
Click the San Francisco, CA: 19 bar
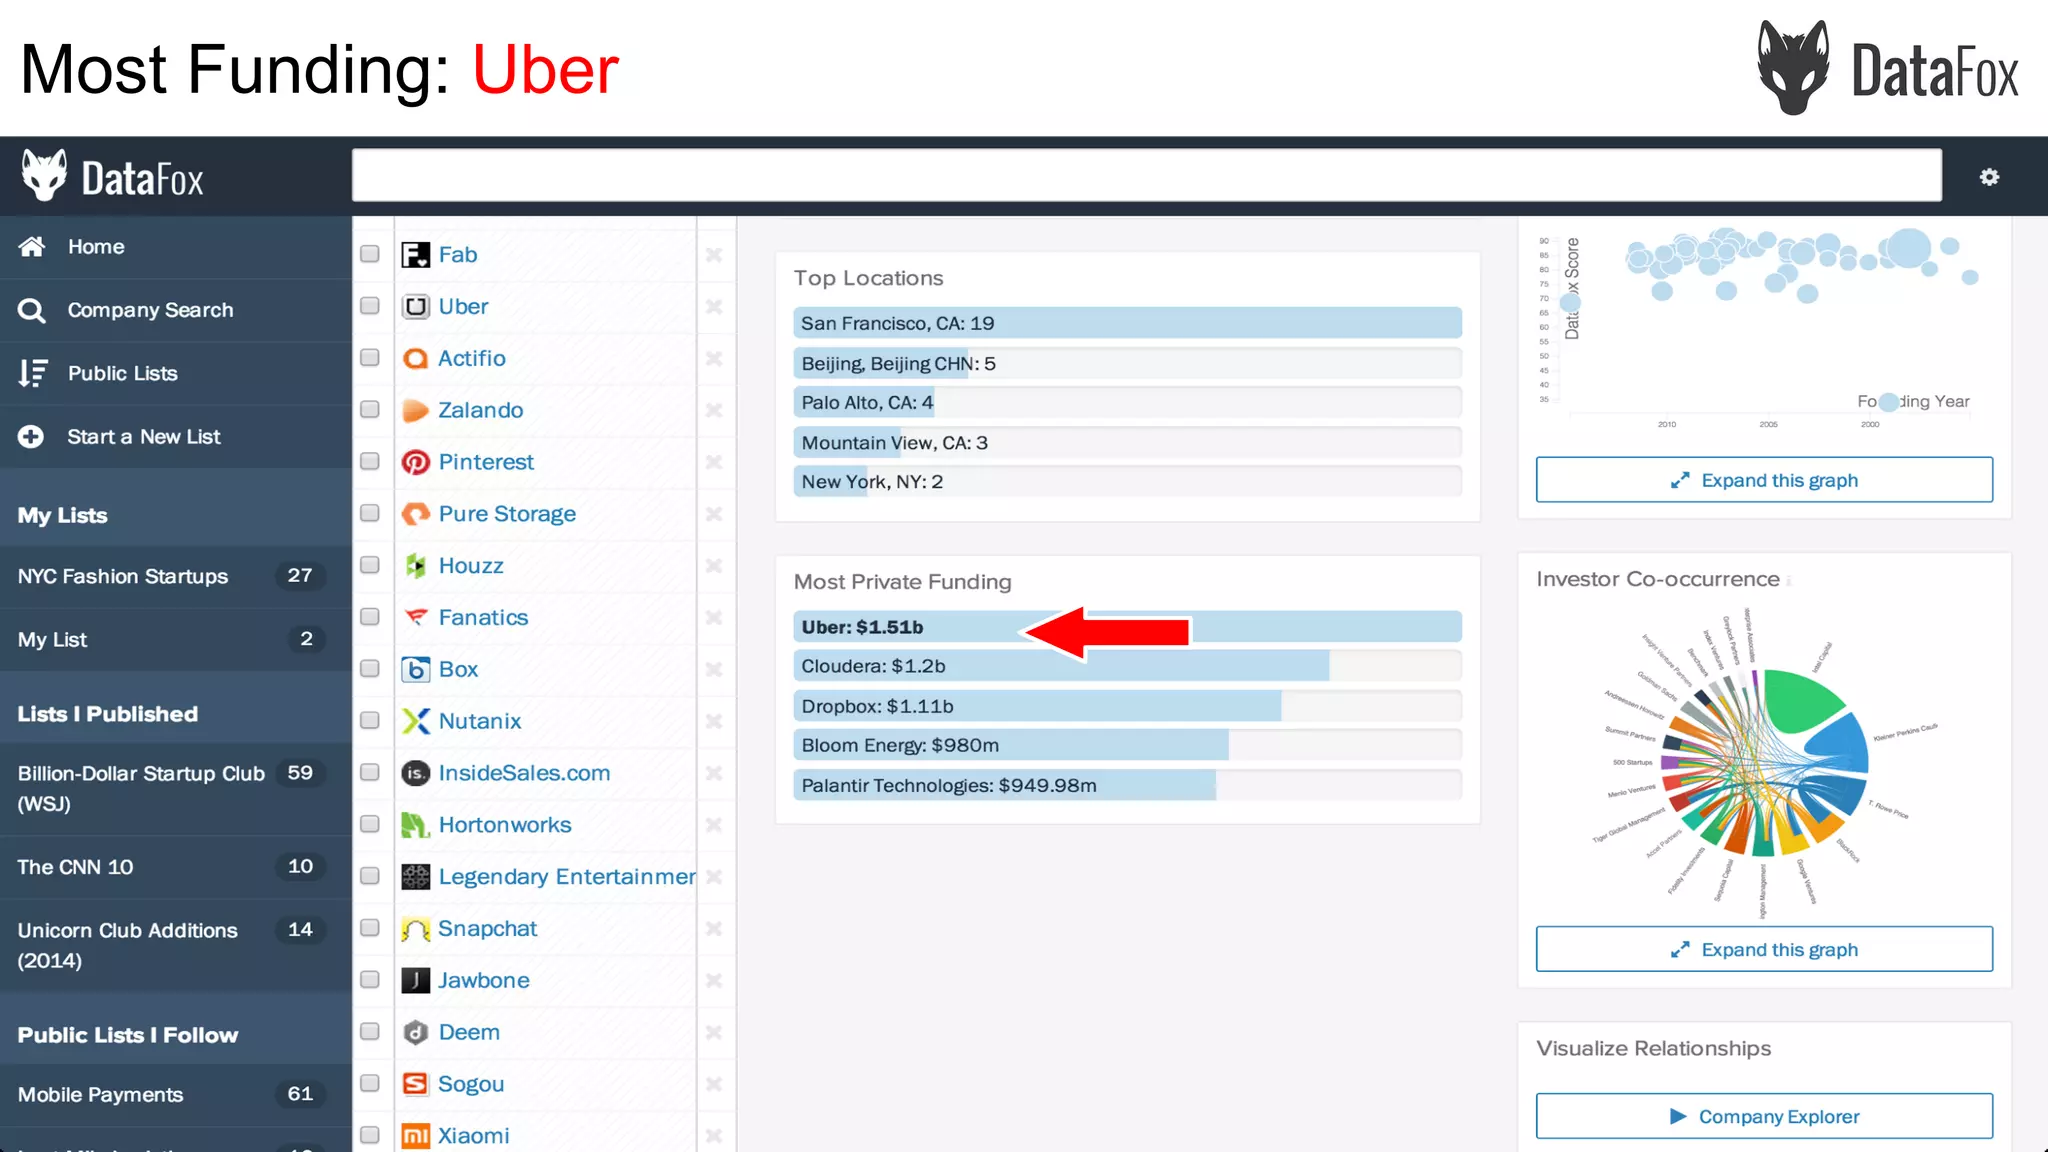click(1127, 323)
